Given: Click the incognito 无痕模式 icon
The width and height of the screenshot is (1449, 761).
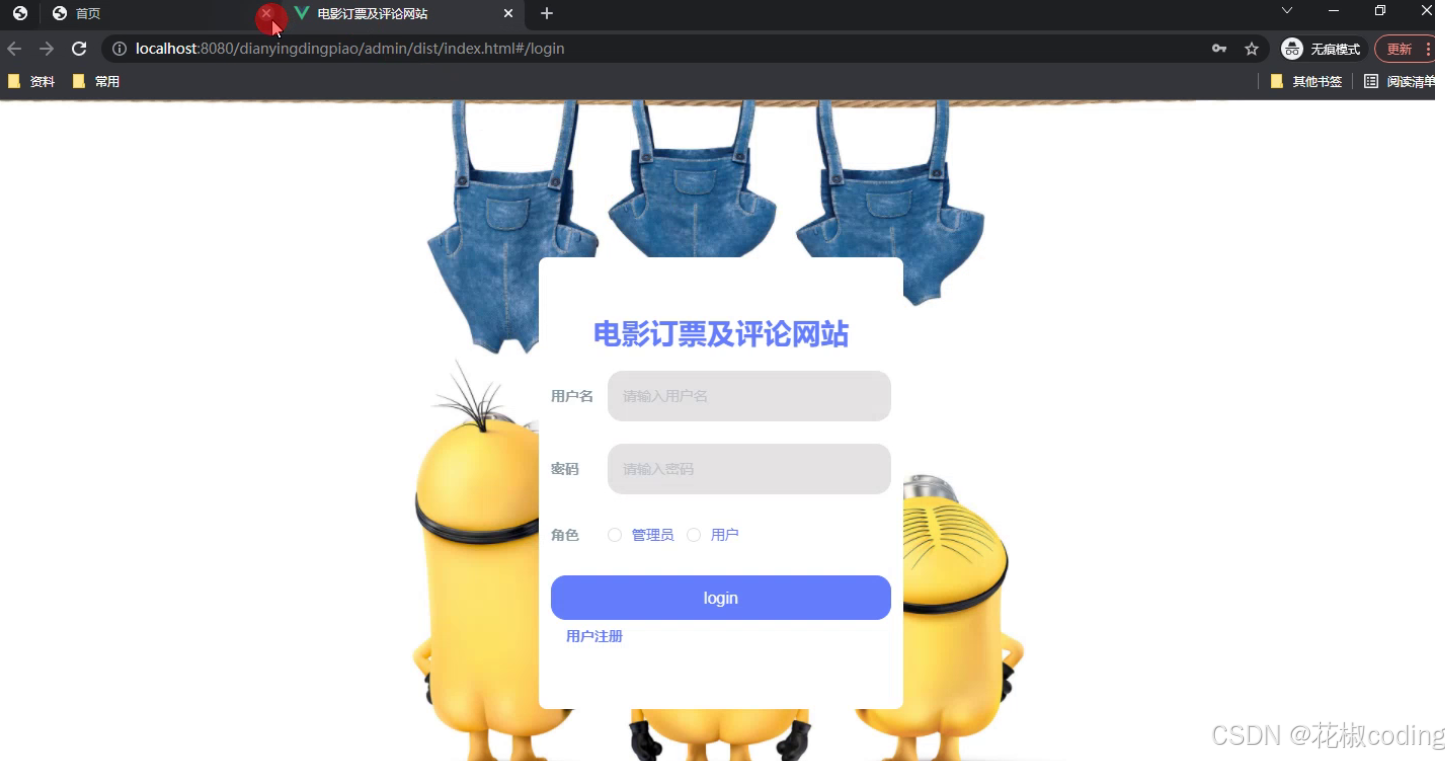Looking at the screenshot, I should point(1290,48).
